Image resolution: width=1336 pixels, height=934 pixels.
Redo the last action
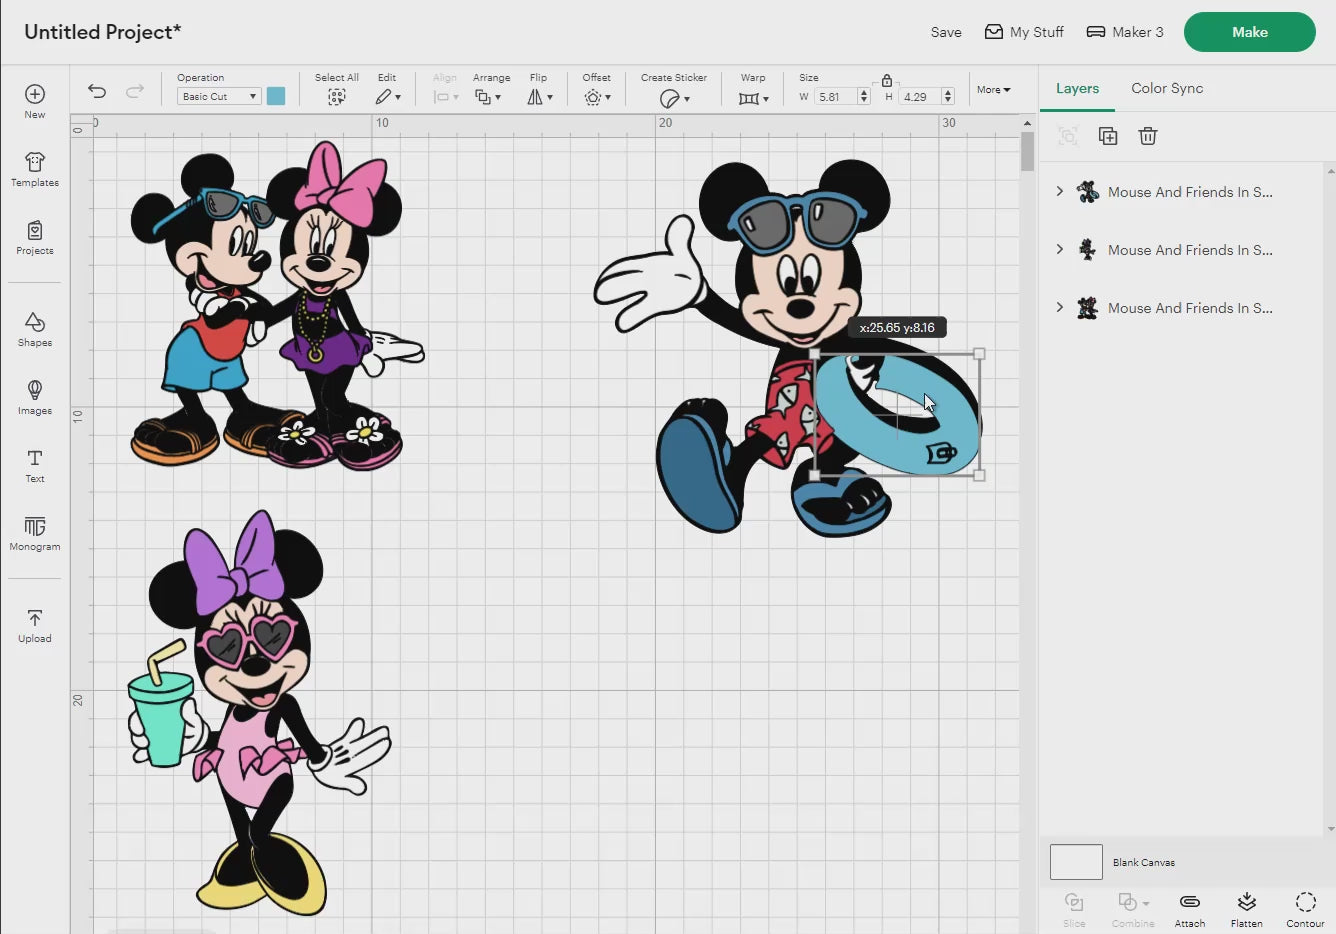pyautogui.click(x=134, y=91)
